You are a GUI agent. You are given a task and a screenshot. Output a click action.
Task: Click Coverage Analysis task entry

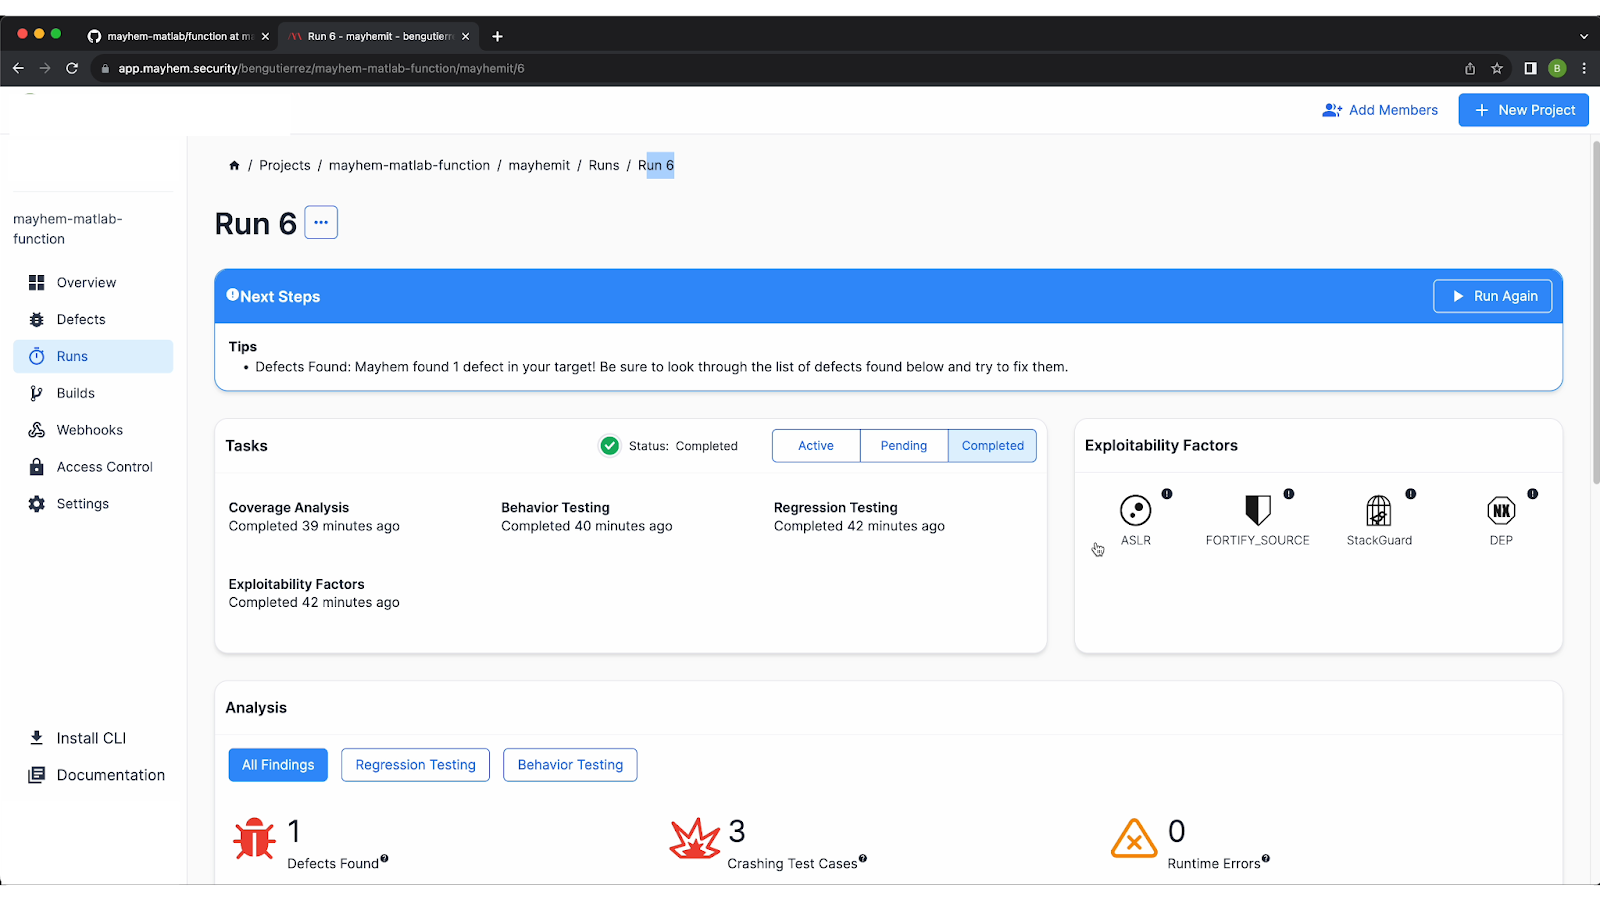click(314, 517)
